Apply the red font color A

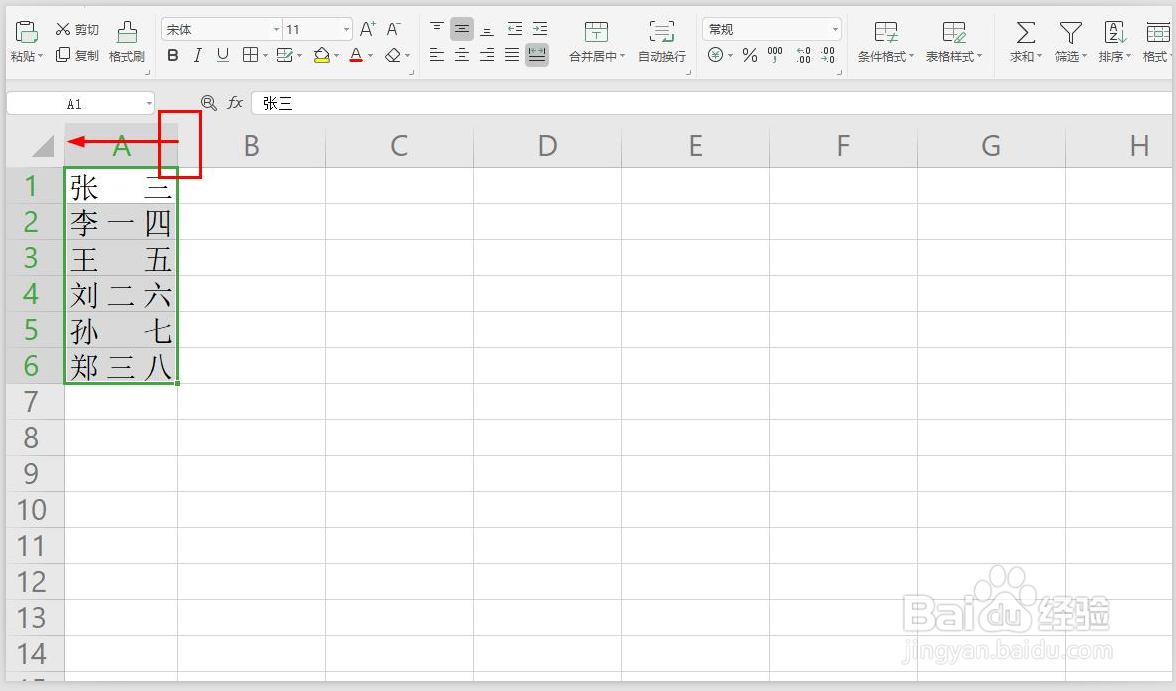[356, 56]
